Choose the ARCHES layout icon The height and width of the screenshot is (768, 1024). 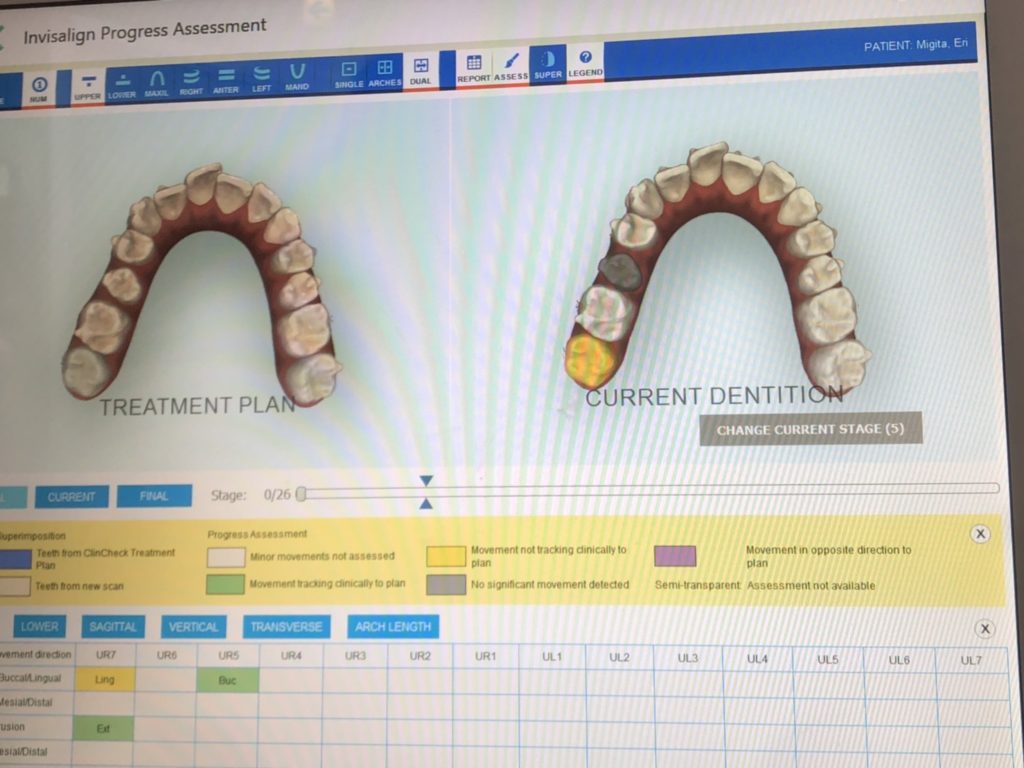[385, 73]
